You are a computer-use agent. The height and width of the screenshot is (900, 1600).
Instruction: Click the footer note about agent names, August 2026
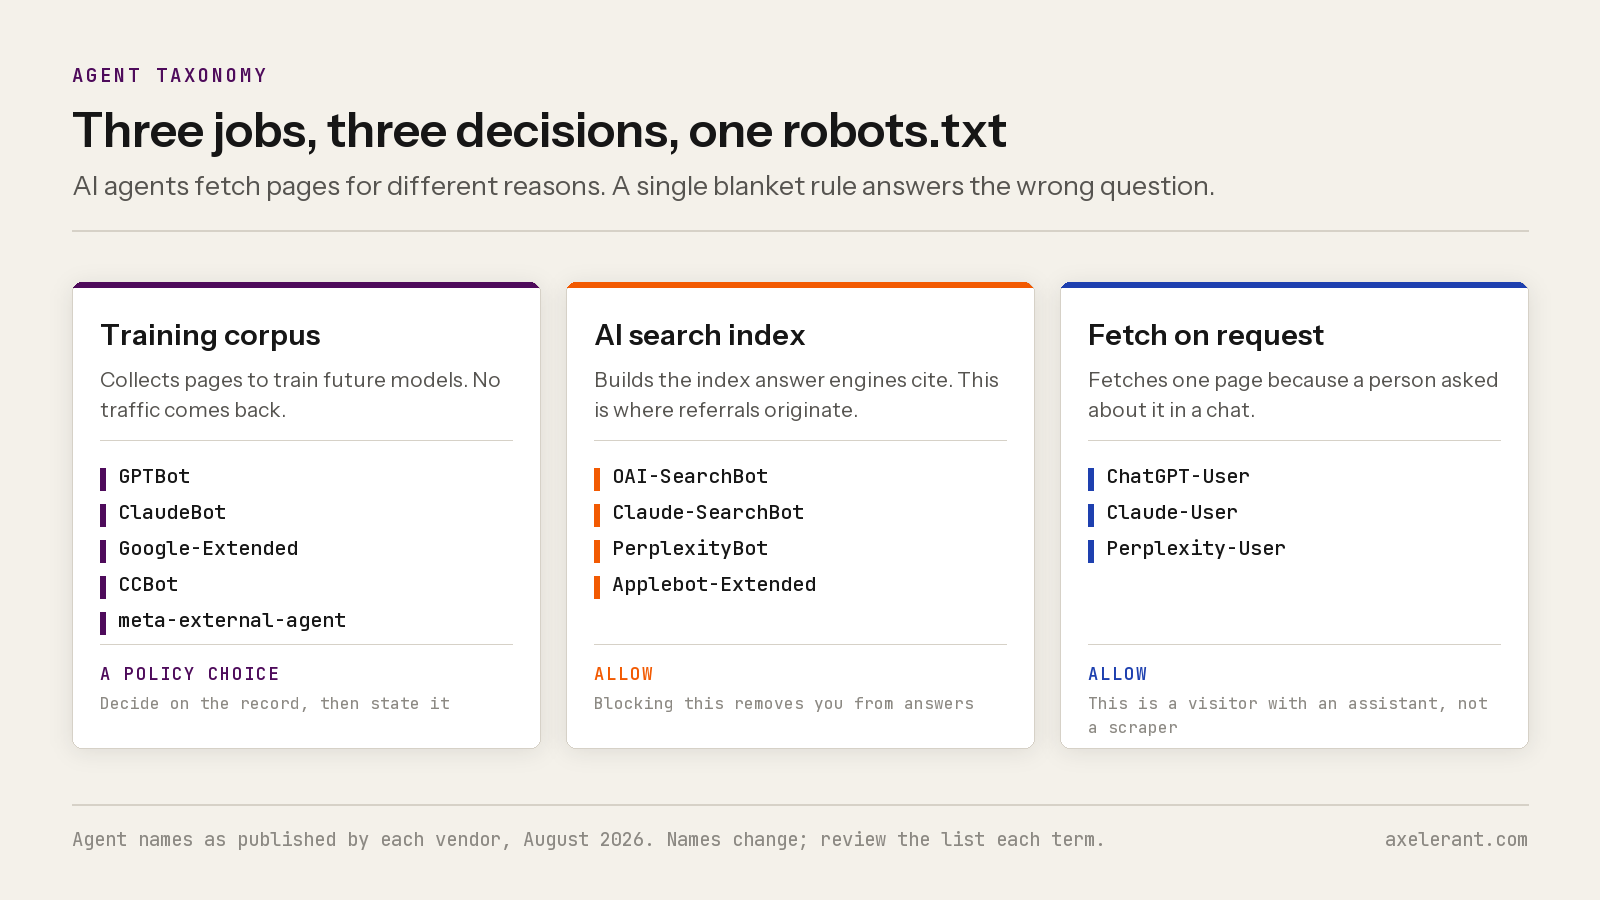(x=588, y=840)
